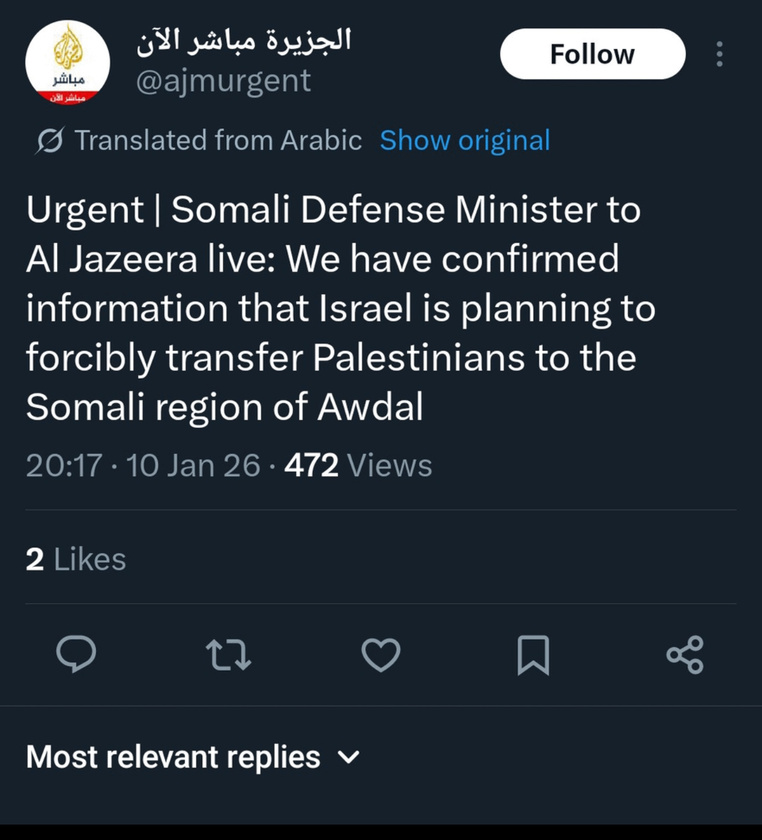Click the 20:17 post time
The width and height of the screenshot is (762, 840).
pos(64,465)
